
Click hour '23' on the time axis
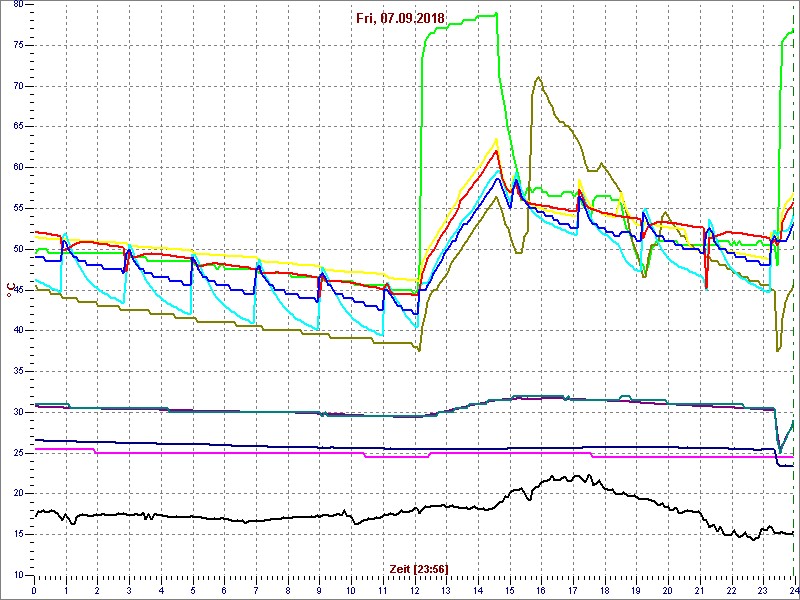[x=762, y=588]
